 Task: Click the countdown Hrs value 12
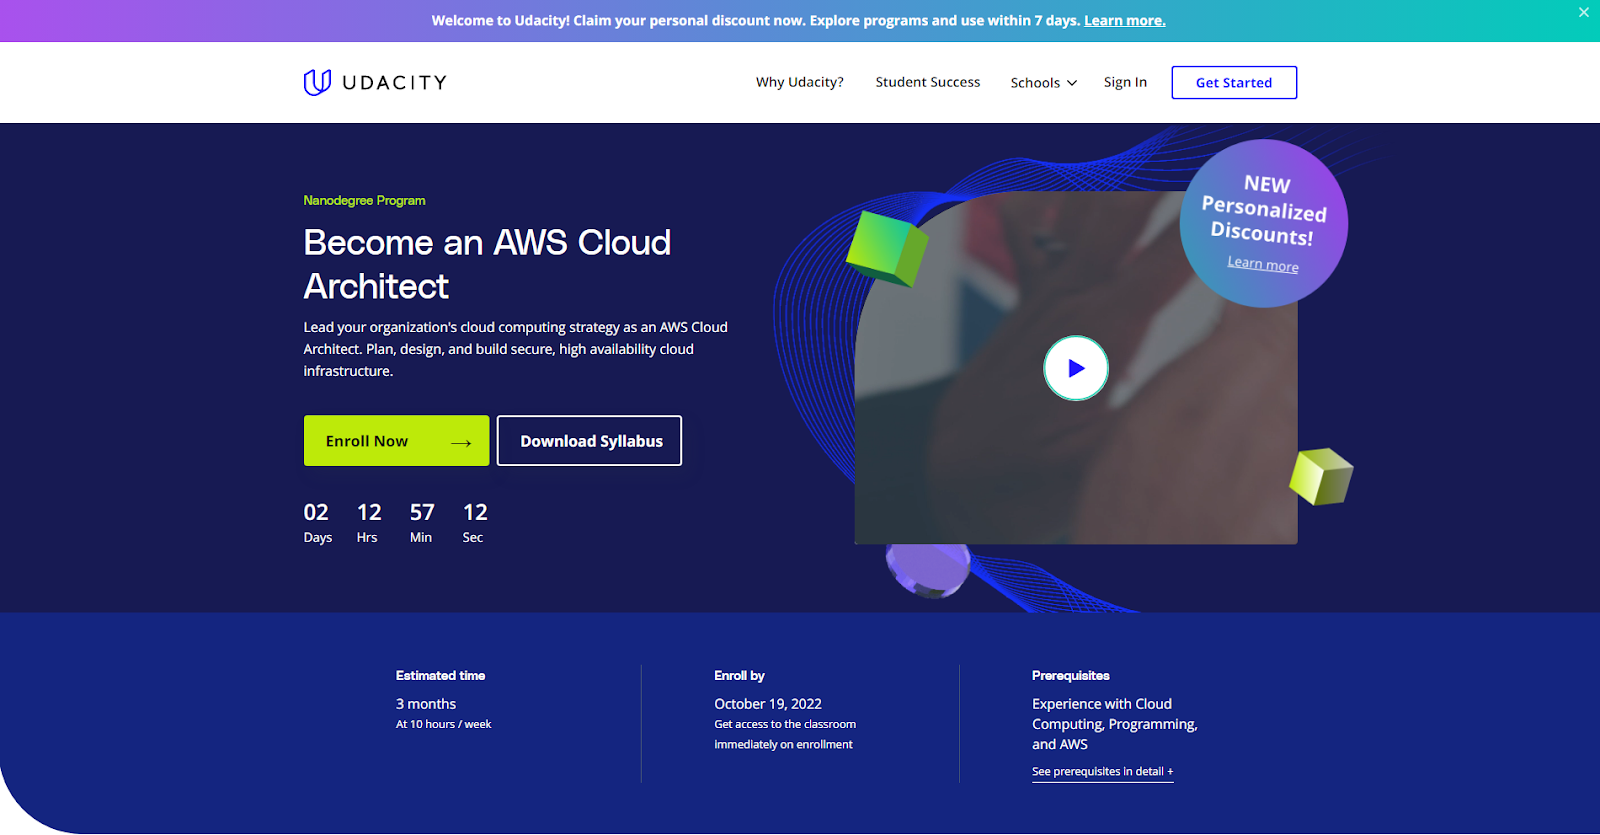tap(369, 513)
